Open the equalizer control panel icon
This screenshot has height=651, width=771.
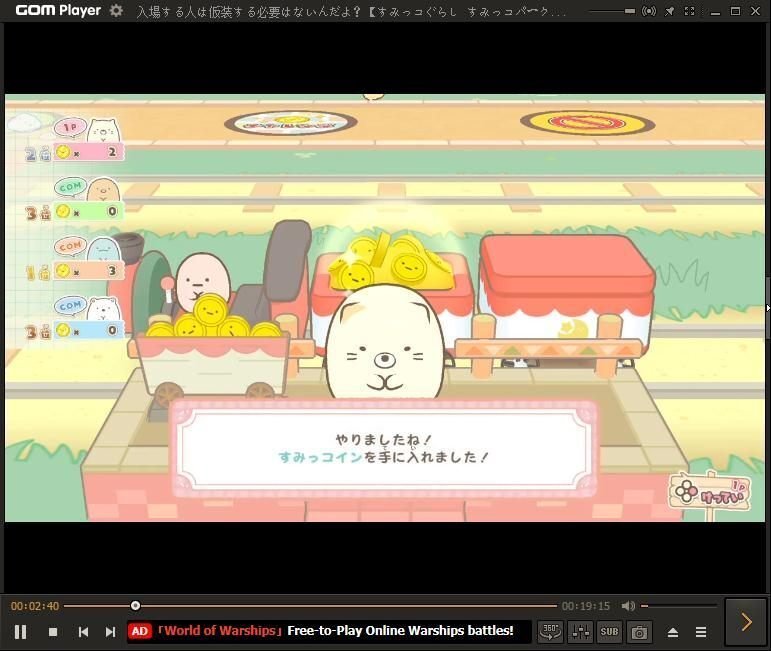[x=580, y=632]
